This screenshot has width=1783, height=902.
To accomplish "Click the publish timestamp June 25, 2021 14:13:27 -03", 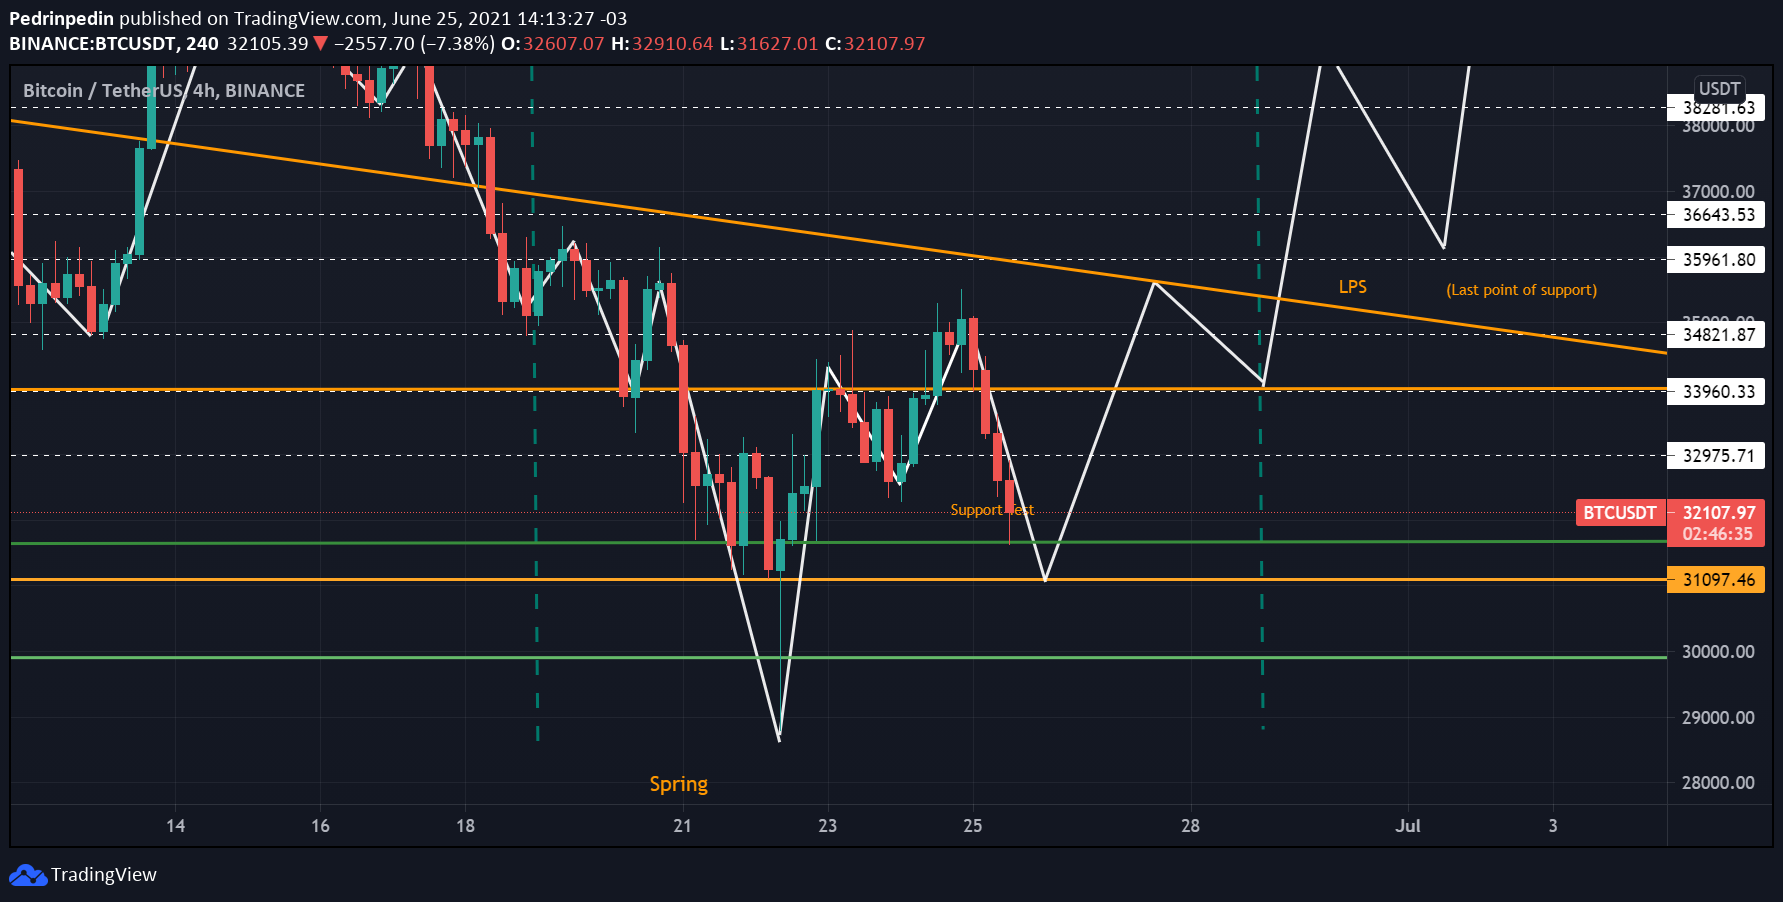I will coord(509,18).
